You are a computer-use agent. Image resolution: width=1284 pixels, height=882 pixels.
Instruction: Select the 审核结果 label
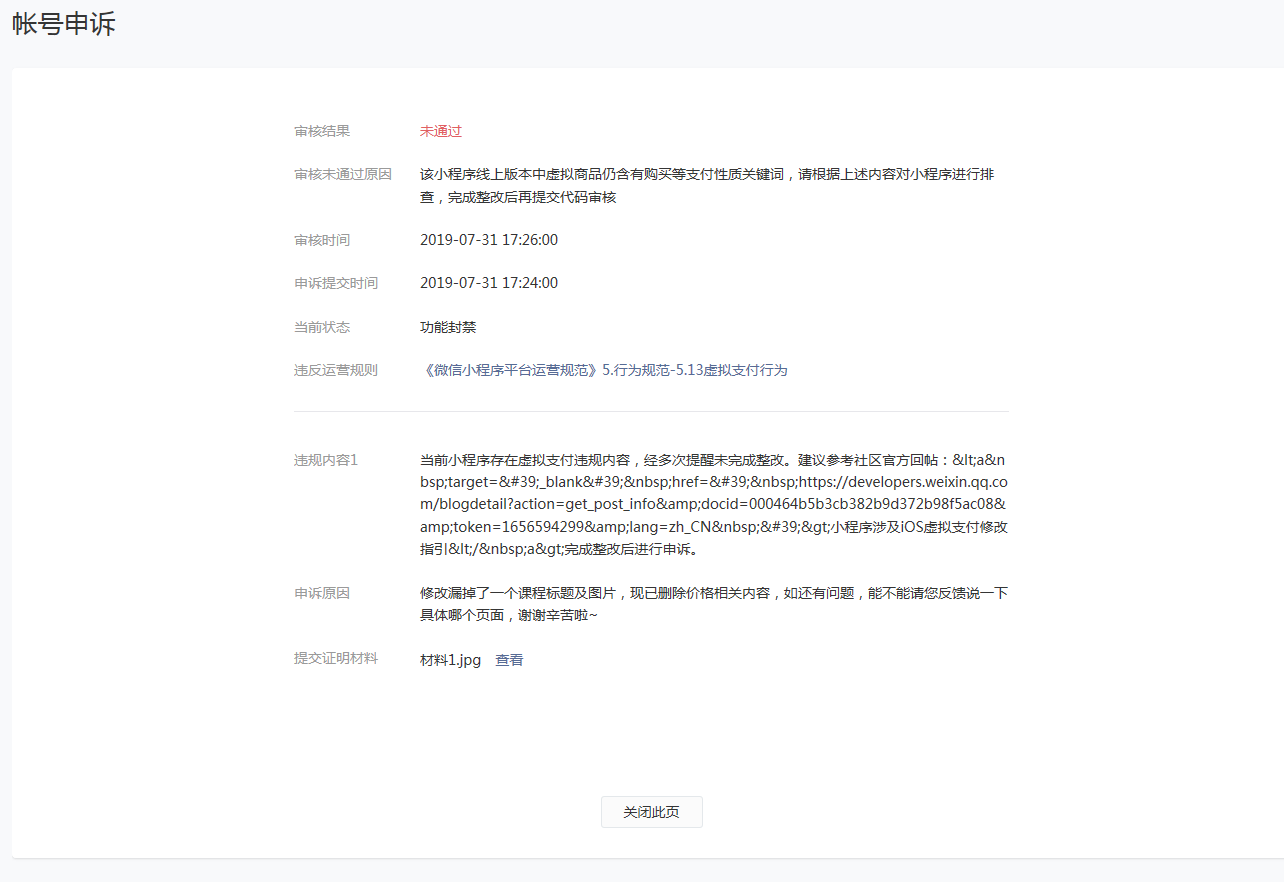tap(322, 131)
